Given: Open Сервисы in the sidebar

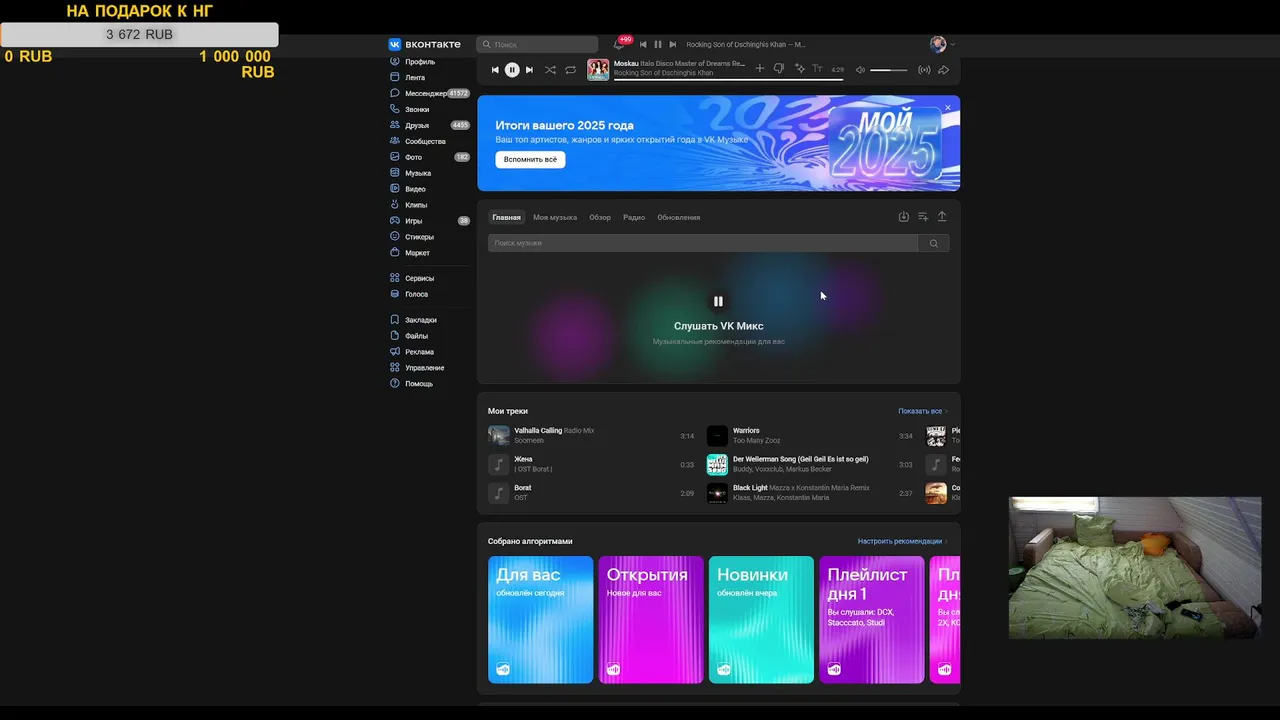Looking at the screenshot, I should [x=419, y=278].
